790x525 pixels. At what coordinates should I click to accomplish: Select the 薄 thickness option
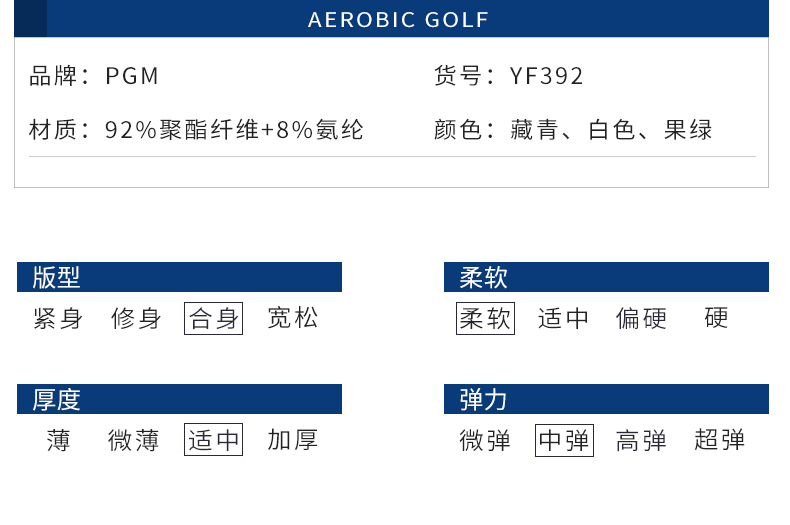58,440
